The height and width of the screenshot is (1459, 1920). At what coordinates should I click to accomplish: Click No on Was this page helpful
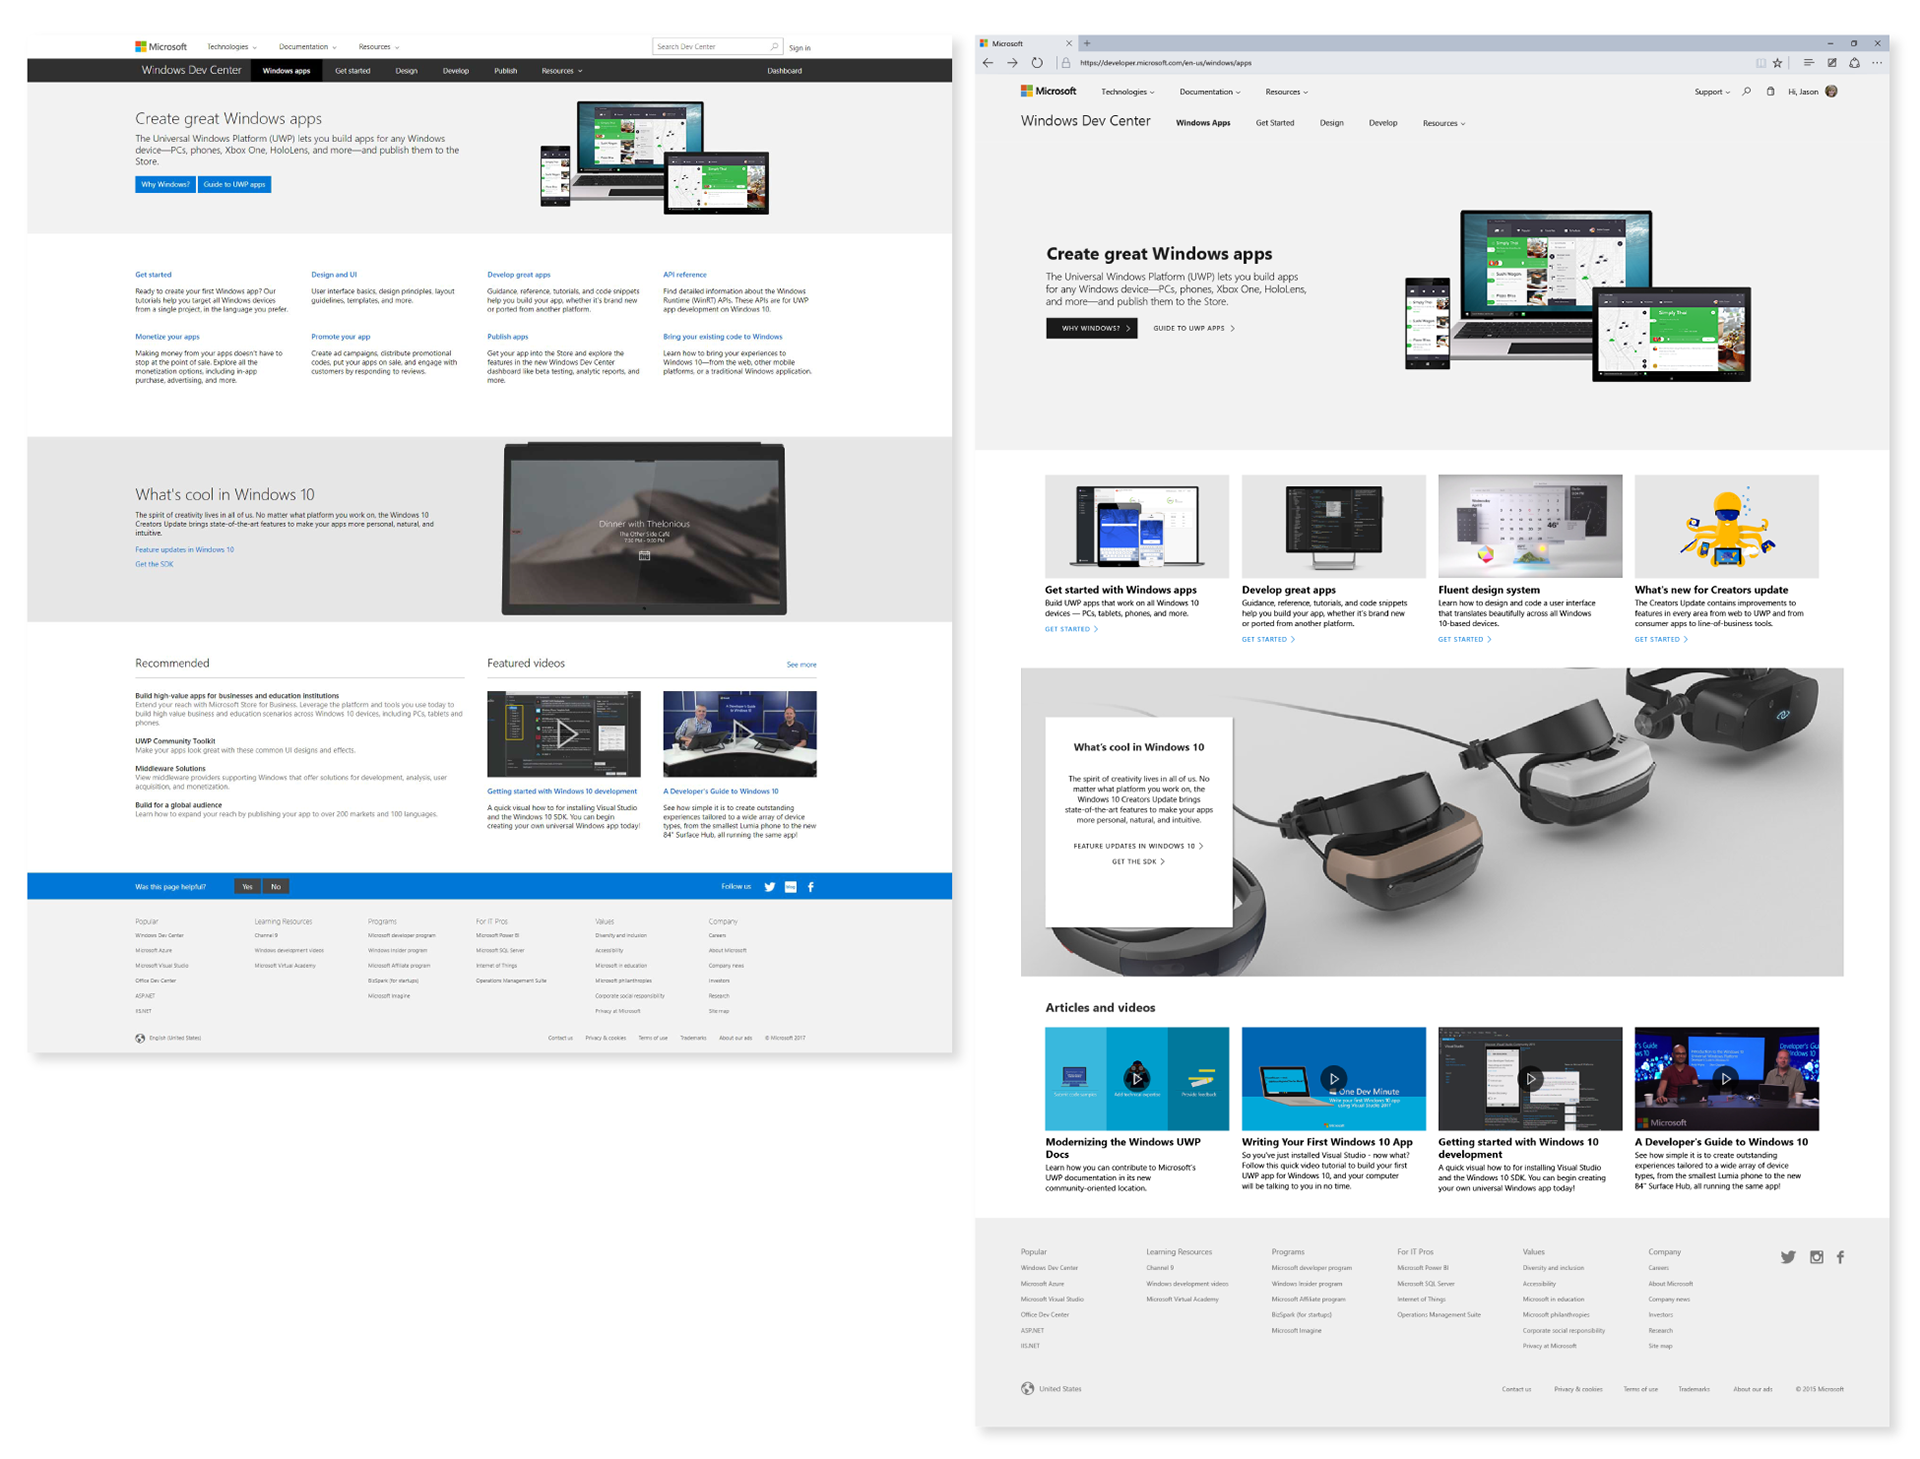tap(276, 887)
